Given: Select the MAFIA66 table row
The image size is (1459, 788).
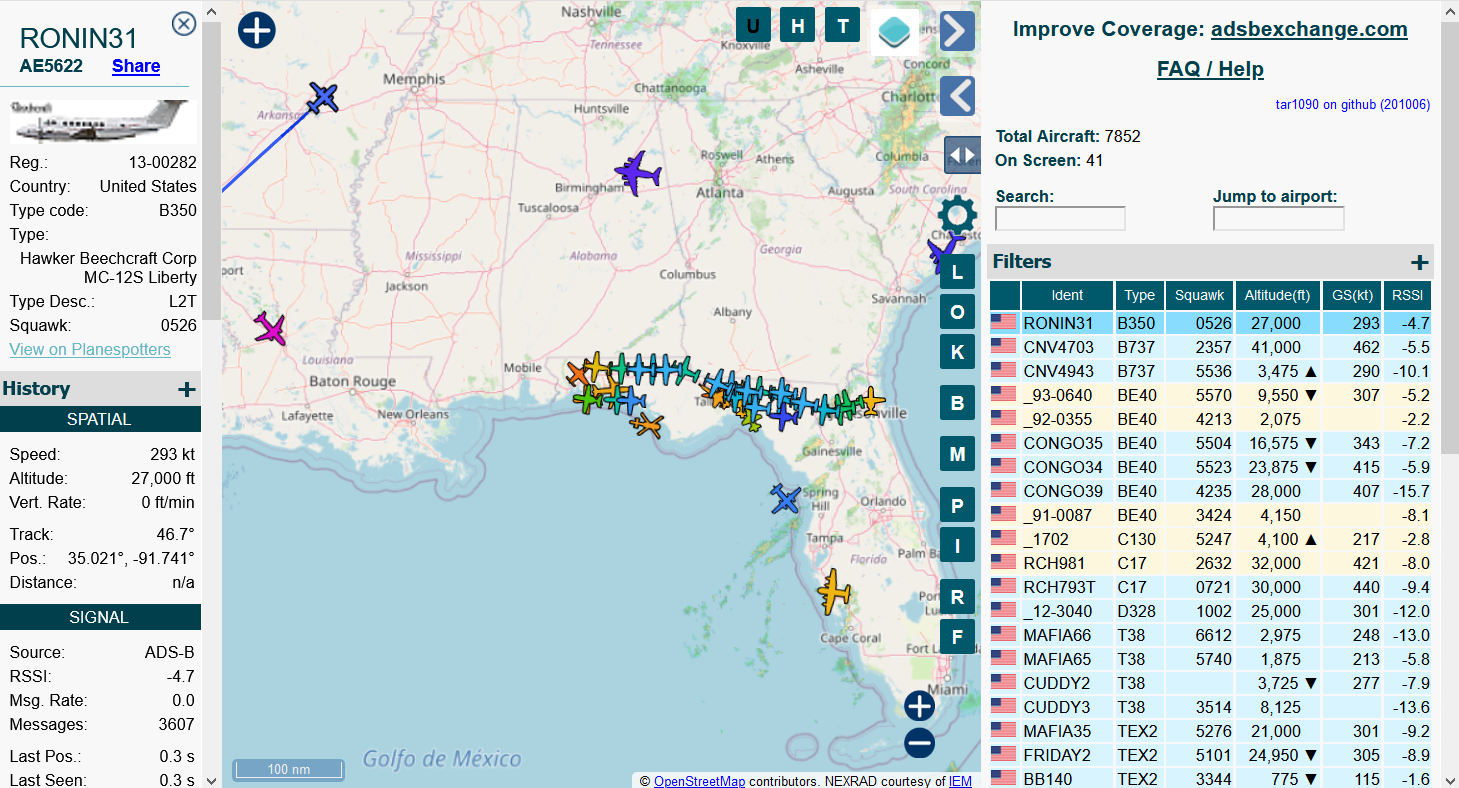Looking at the screenshot, I should point(1210,635).
